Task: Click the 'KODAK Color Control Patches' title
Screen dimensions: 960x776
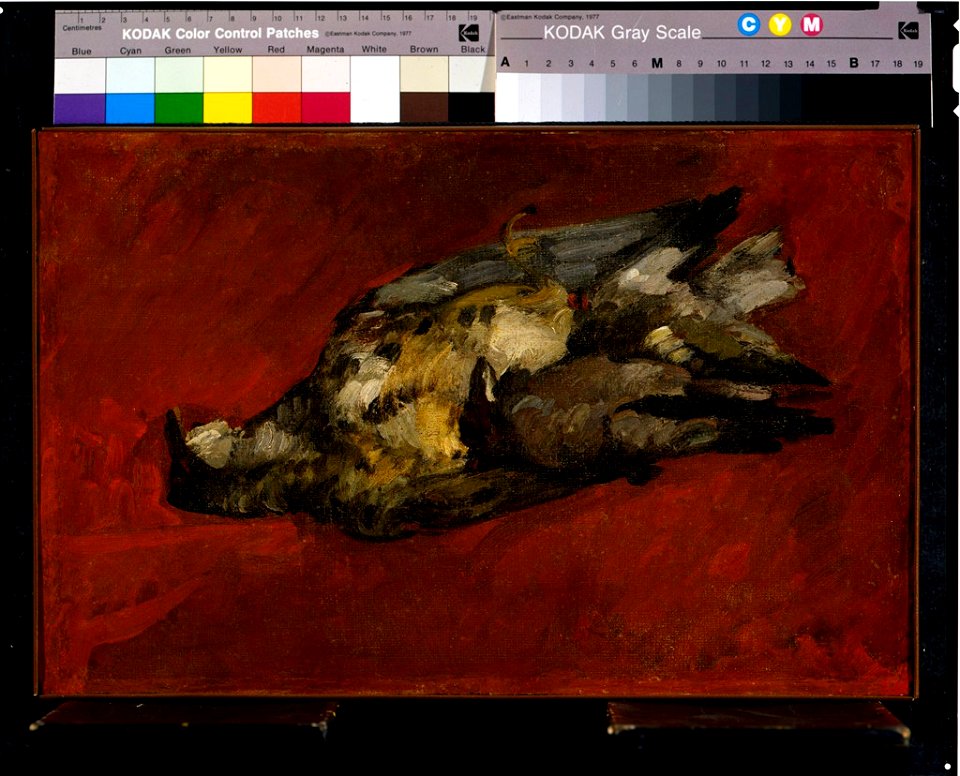Action: click(220, 33)
